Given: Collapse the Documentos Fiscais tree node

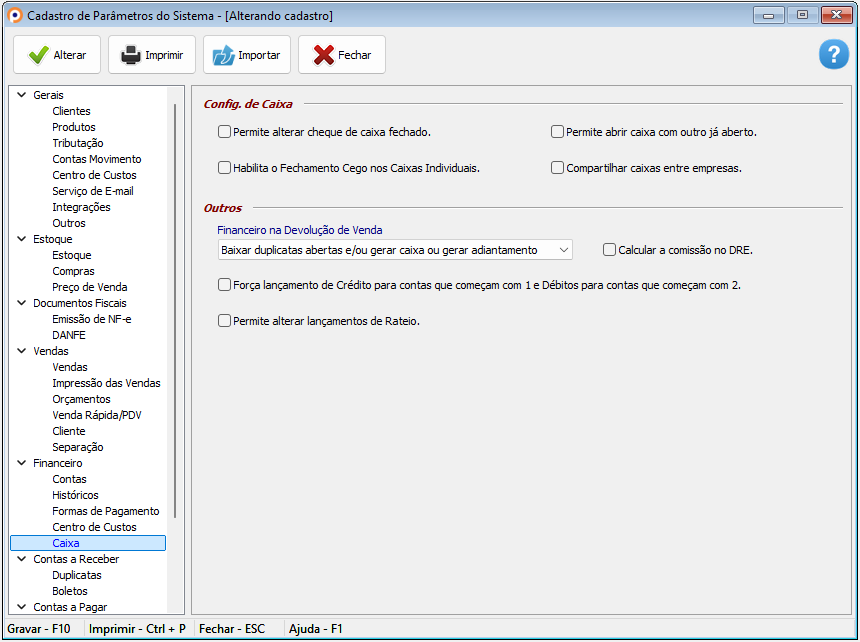Looking at the screenshot, I should (x=22, y=303).
